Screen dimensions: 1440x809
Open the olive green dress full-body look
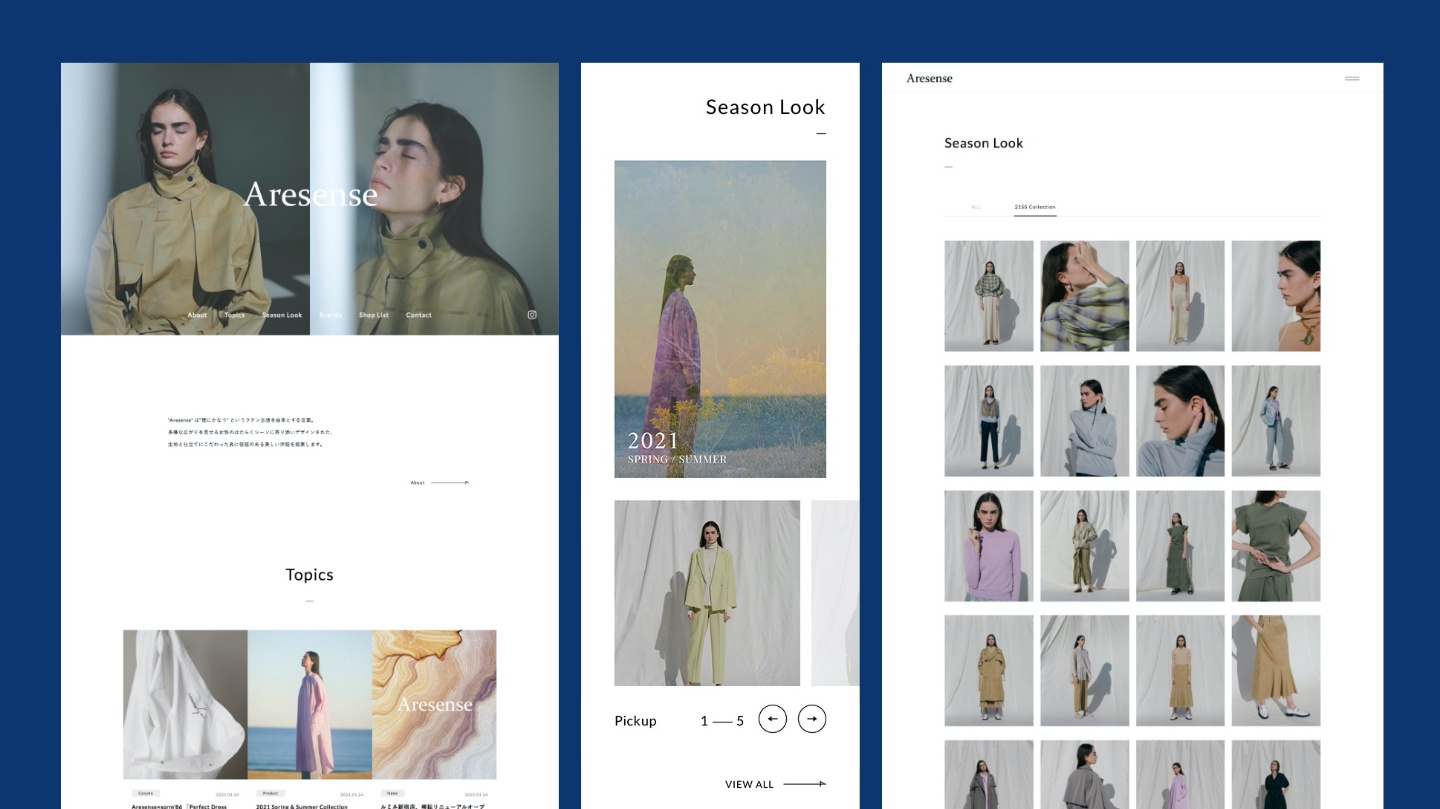point(1180,546)
